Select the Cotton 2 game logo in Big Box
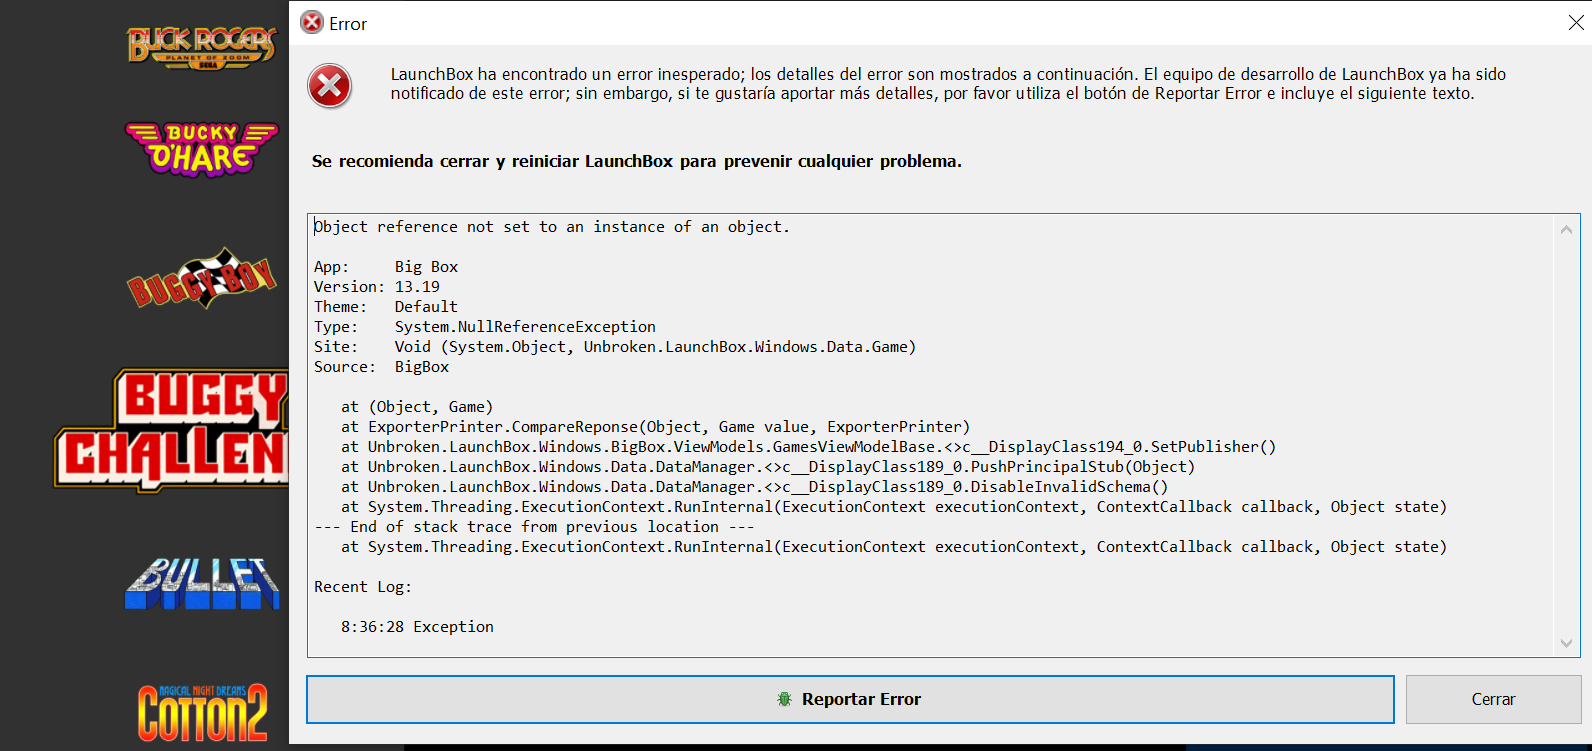 point(203,713)
